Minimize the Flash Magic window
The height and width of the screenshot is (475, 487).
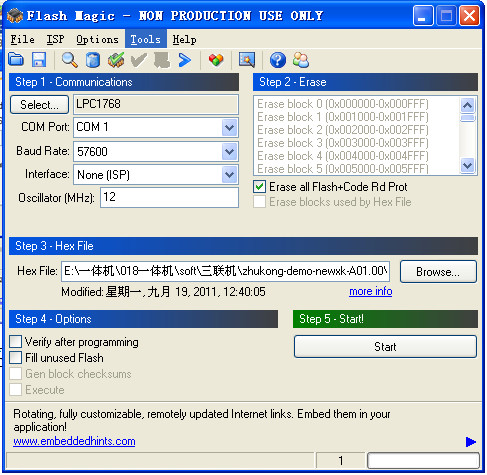pos(422,16)
